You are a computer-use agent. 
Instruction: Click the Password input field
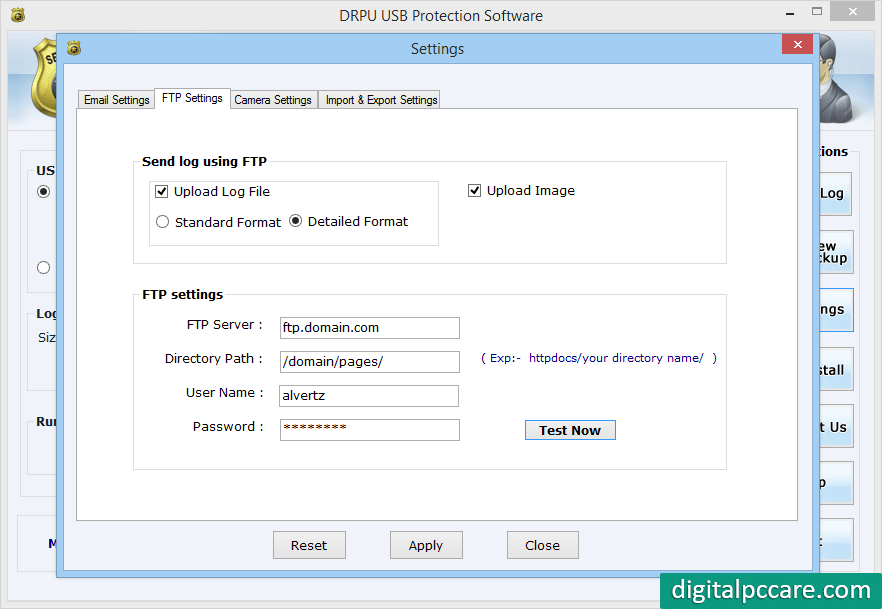click(370, 430)
